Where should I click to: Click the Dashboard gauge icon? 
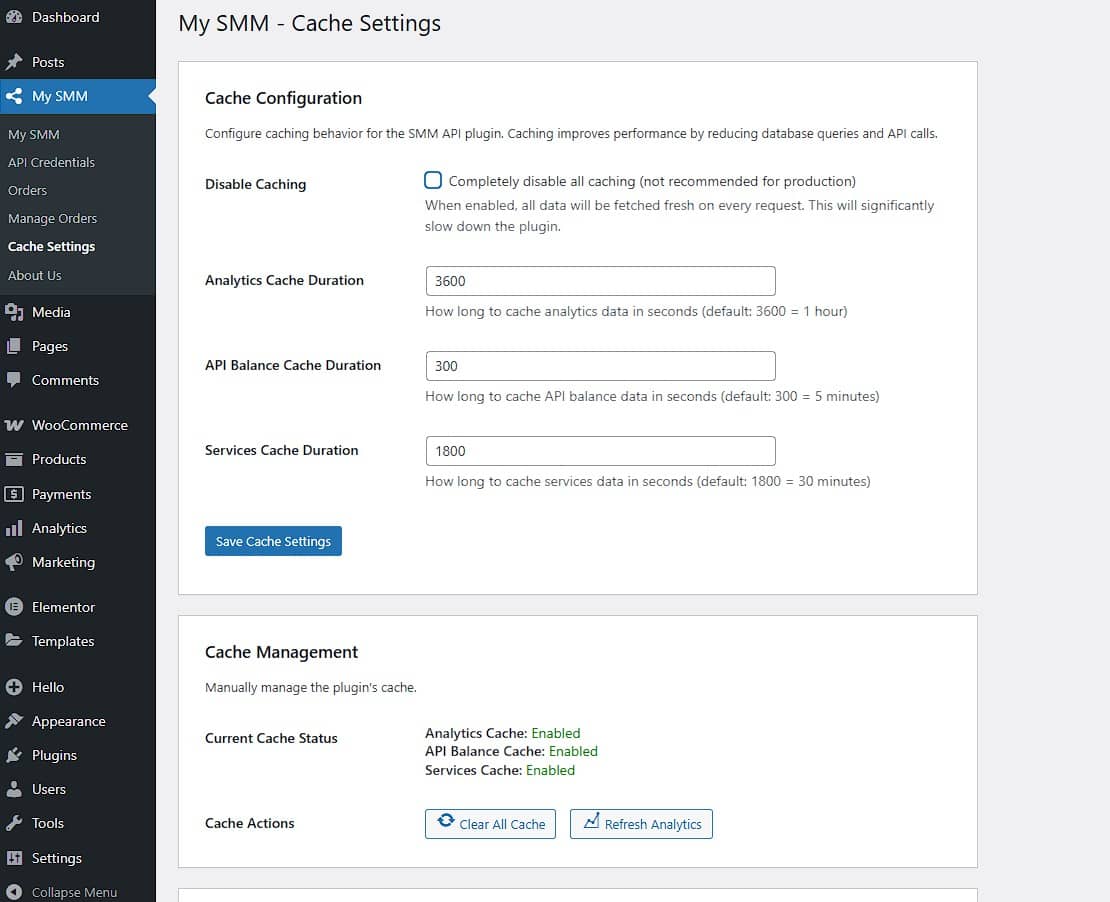click(14, 17)
